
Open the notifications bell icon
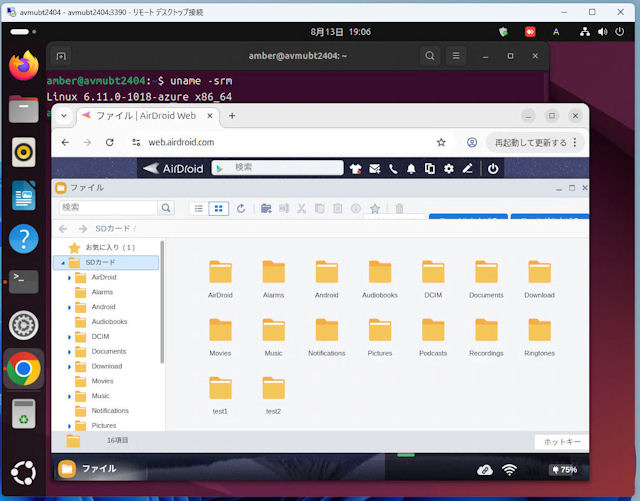click(x=411, y=169)
